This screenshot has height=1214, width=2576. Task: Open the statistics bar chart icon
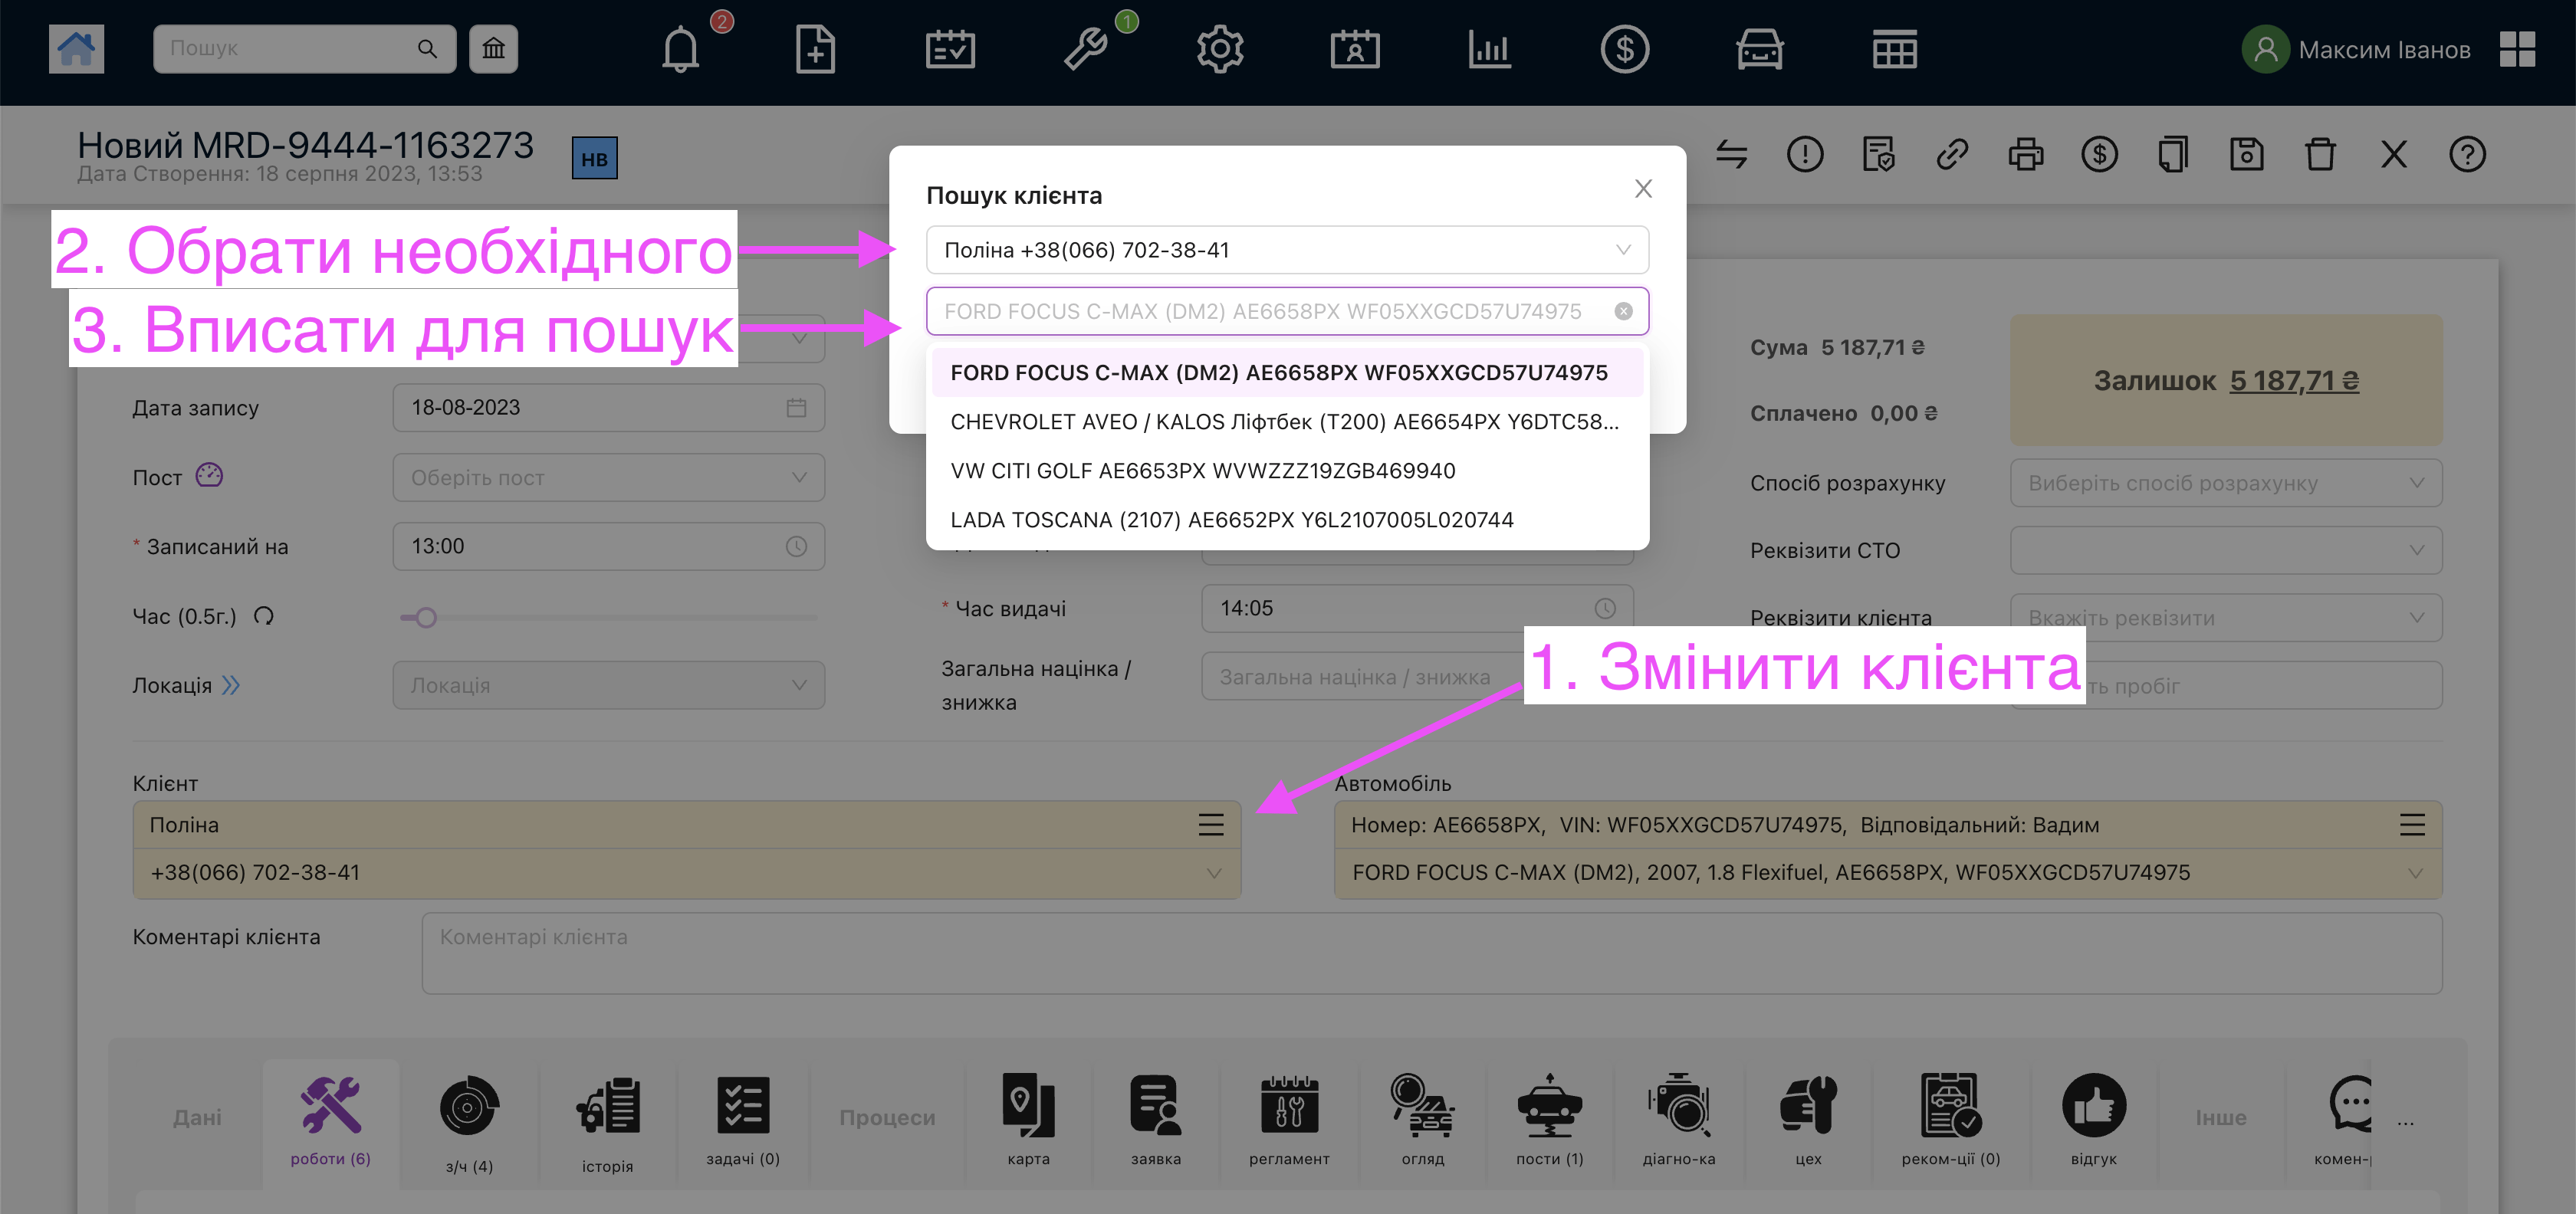coord(1489,49)
